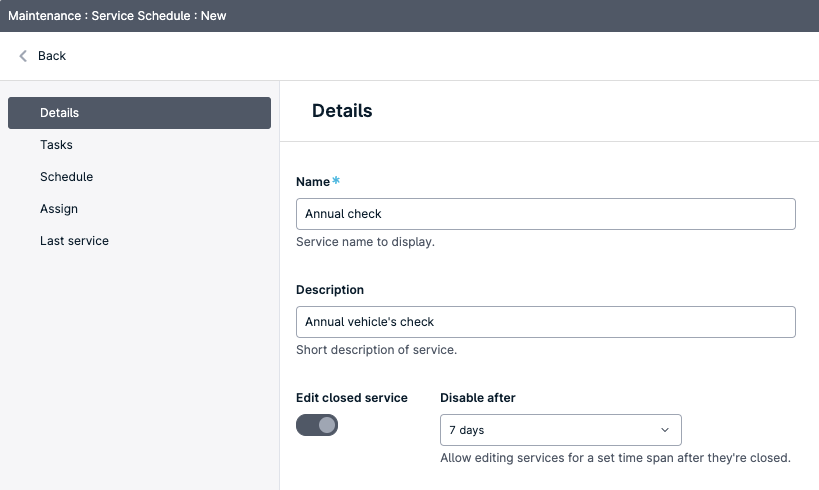819x490 pixels.
Task: Click the 'Description' field label
Action: (x=330, y=290)
